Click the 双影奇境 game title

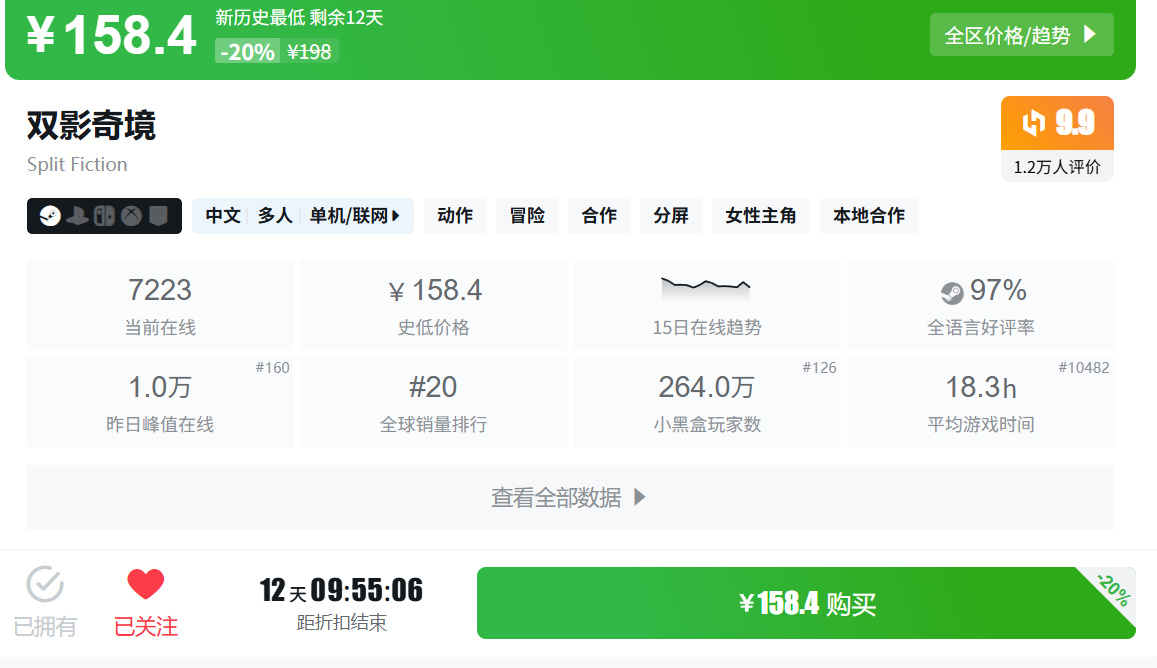[x=91, y=125]
